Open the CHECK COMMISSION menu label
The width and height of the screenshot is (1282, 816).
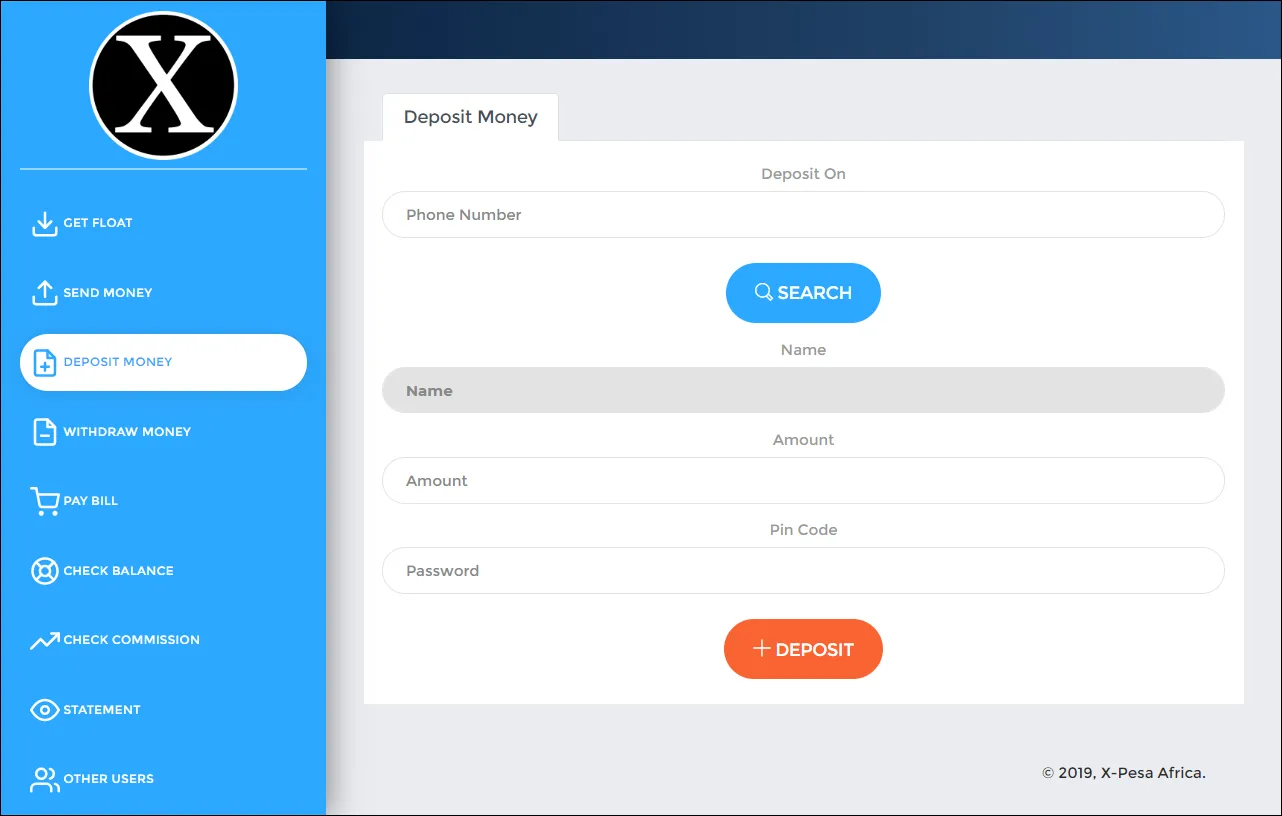coord(132,640)
